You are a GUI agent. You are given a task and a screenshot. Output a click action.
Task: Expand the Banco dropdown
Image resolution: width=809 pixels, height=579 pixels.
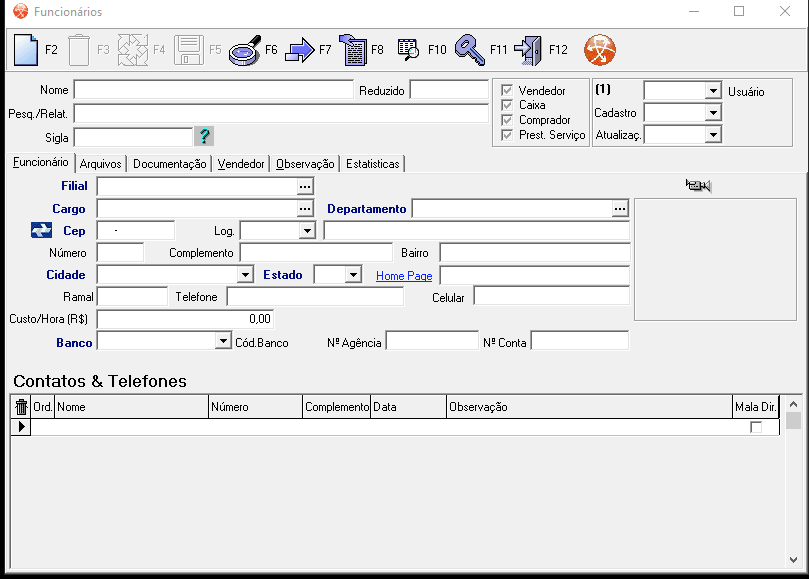(x=224, y=342)
